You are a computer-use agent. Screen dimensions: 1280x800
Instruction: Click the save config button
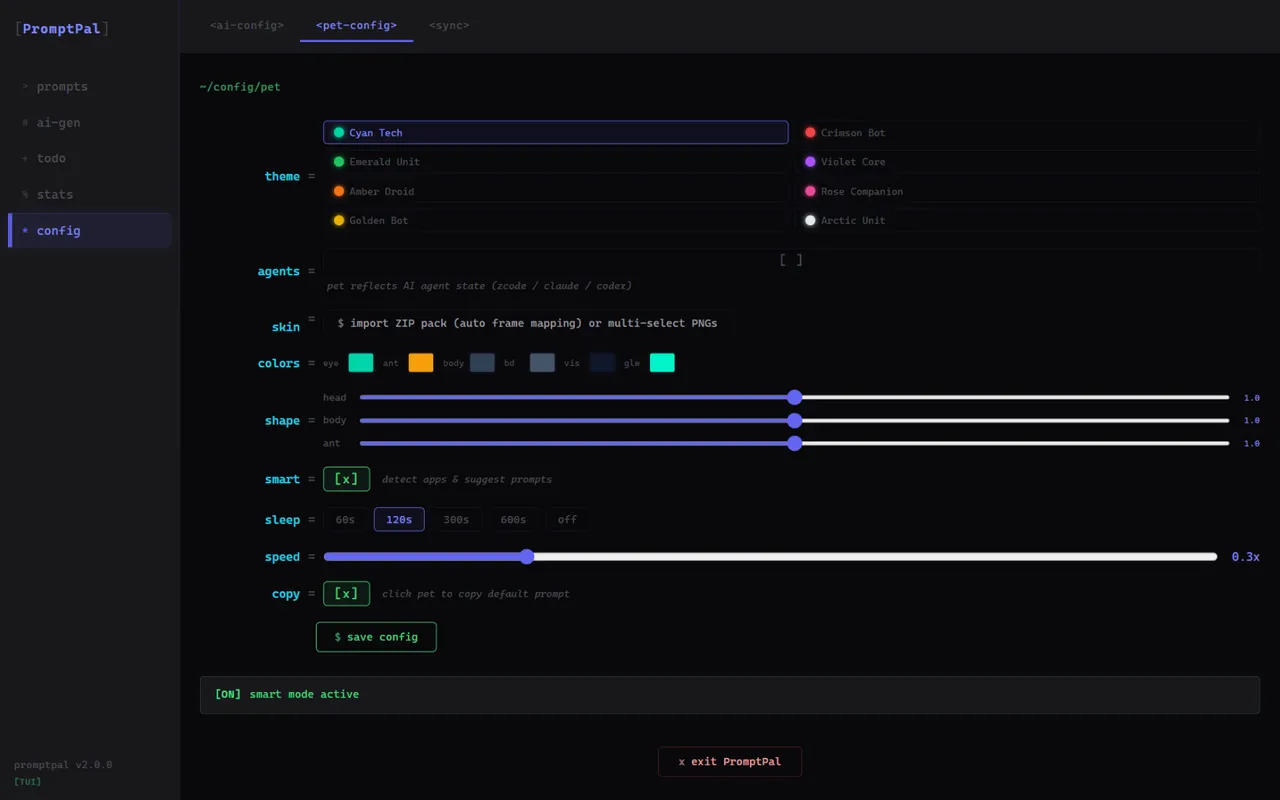pyautogui.click(x=376, y=637)
